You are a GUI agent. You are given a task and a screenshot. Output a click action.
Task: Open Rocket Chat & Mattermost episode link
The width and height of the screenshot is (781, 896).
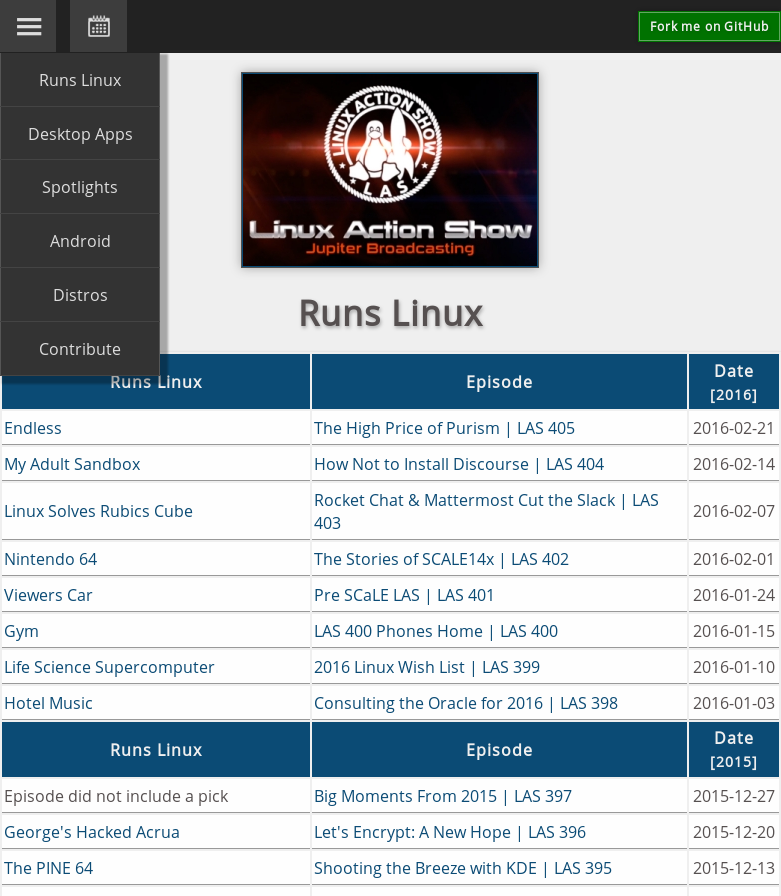[486, 511]
